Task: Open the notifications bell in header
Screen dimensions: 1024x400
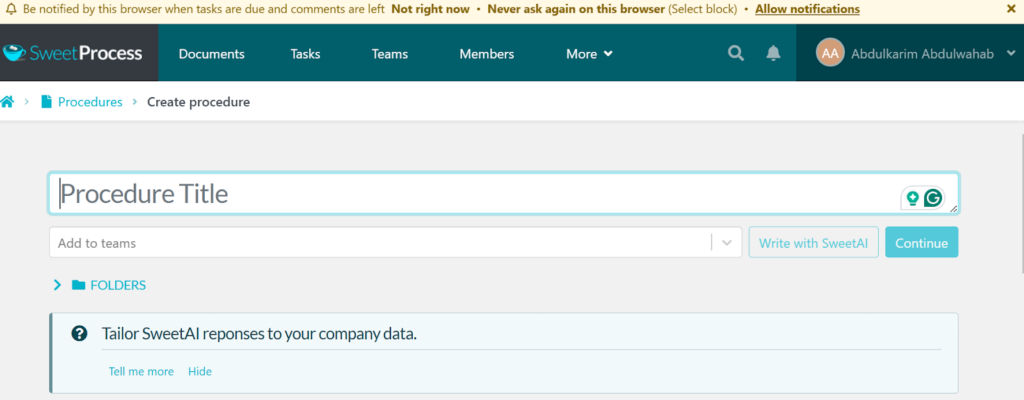Action: pos(773,54)
